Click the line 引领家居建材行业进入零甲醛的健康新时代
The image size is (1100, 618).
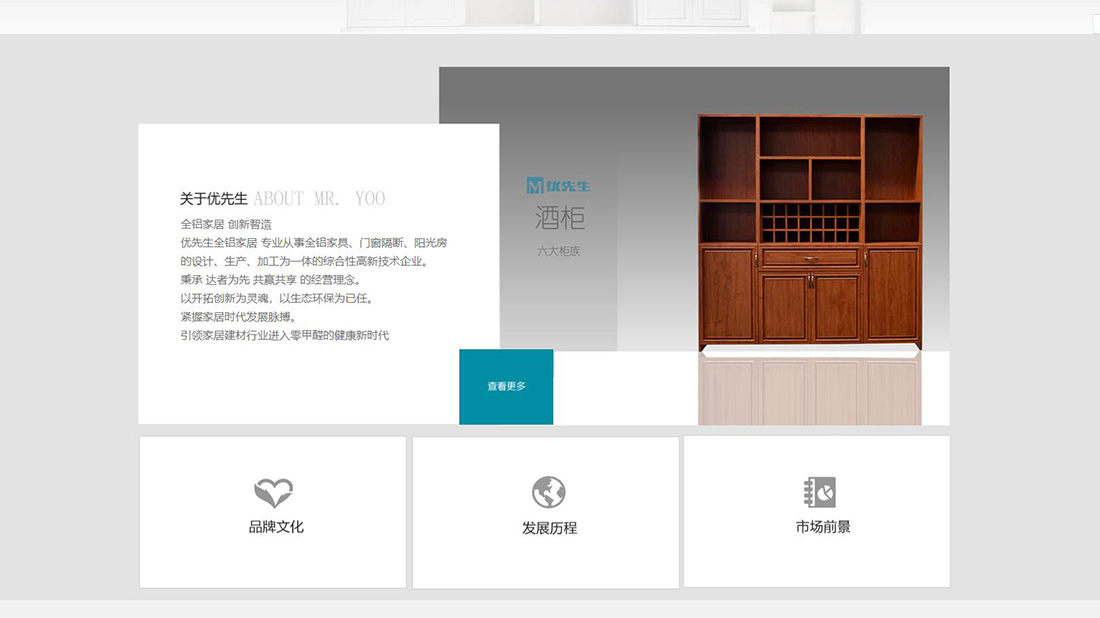pyautogui.click(x=285, y=335)
